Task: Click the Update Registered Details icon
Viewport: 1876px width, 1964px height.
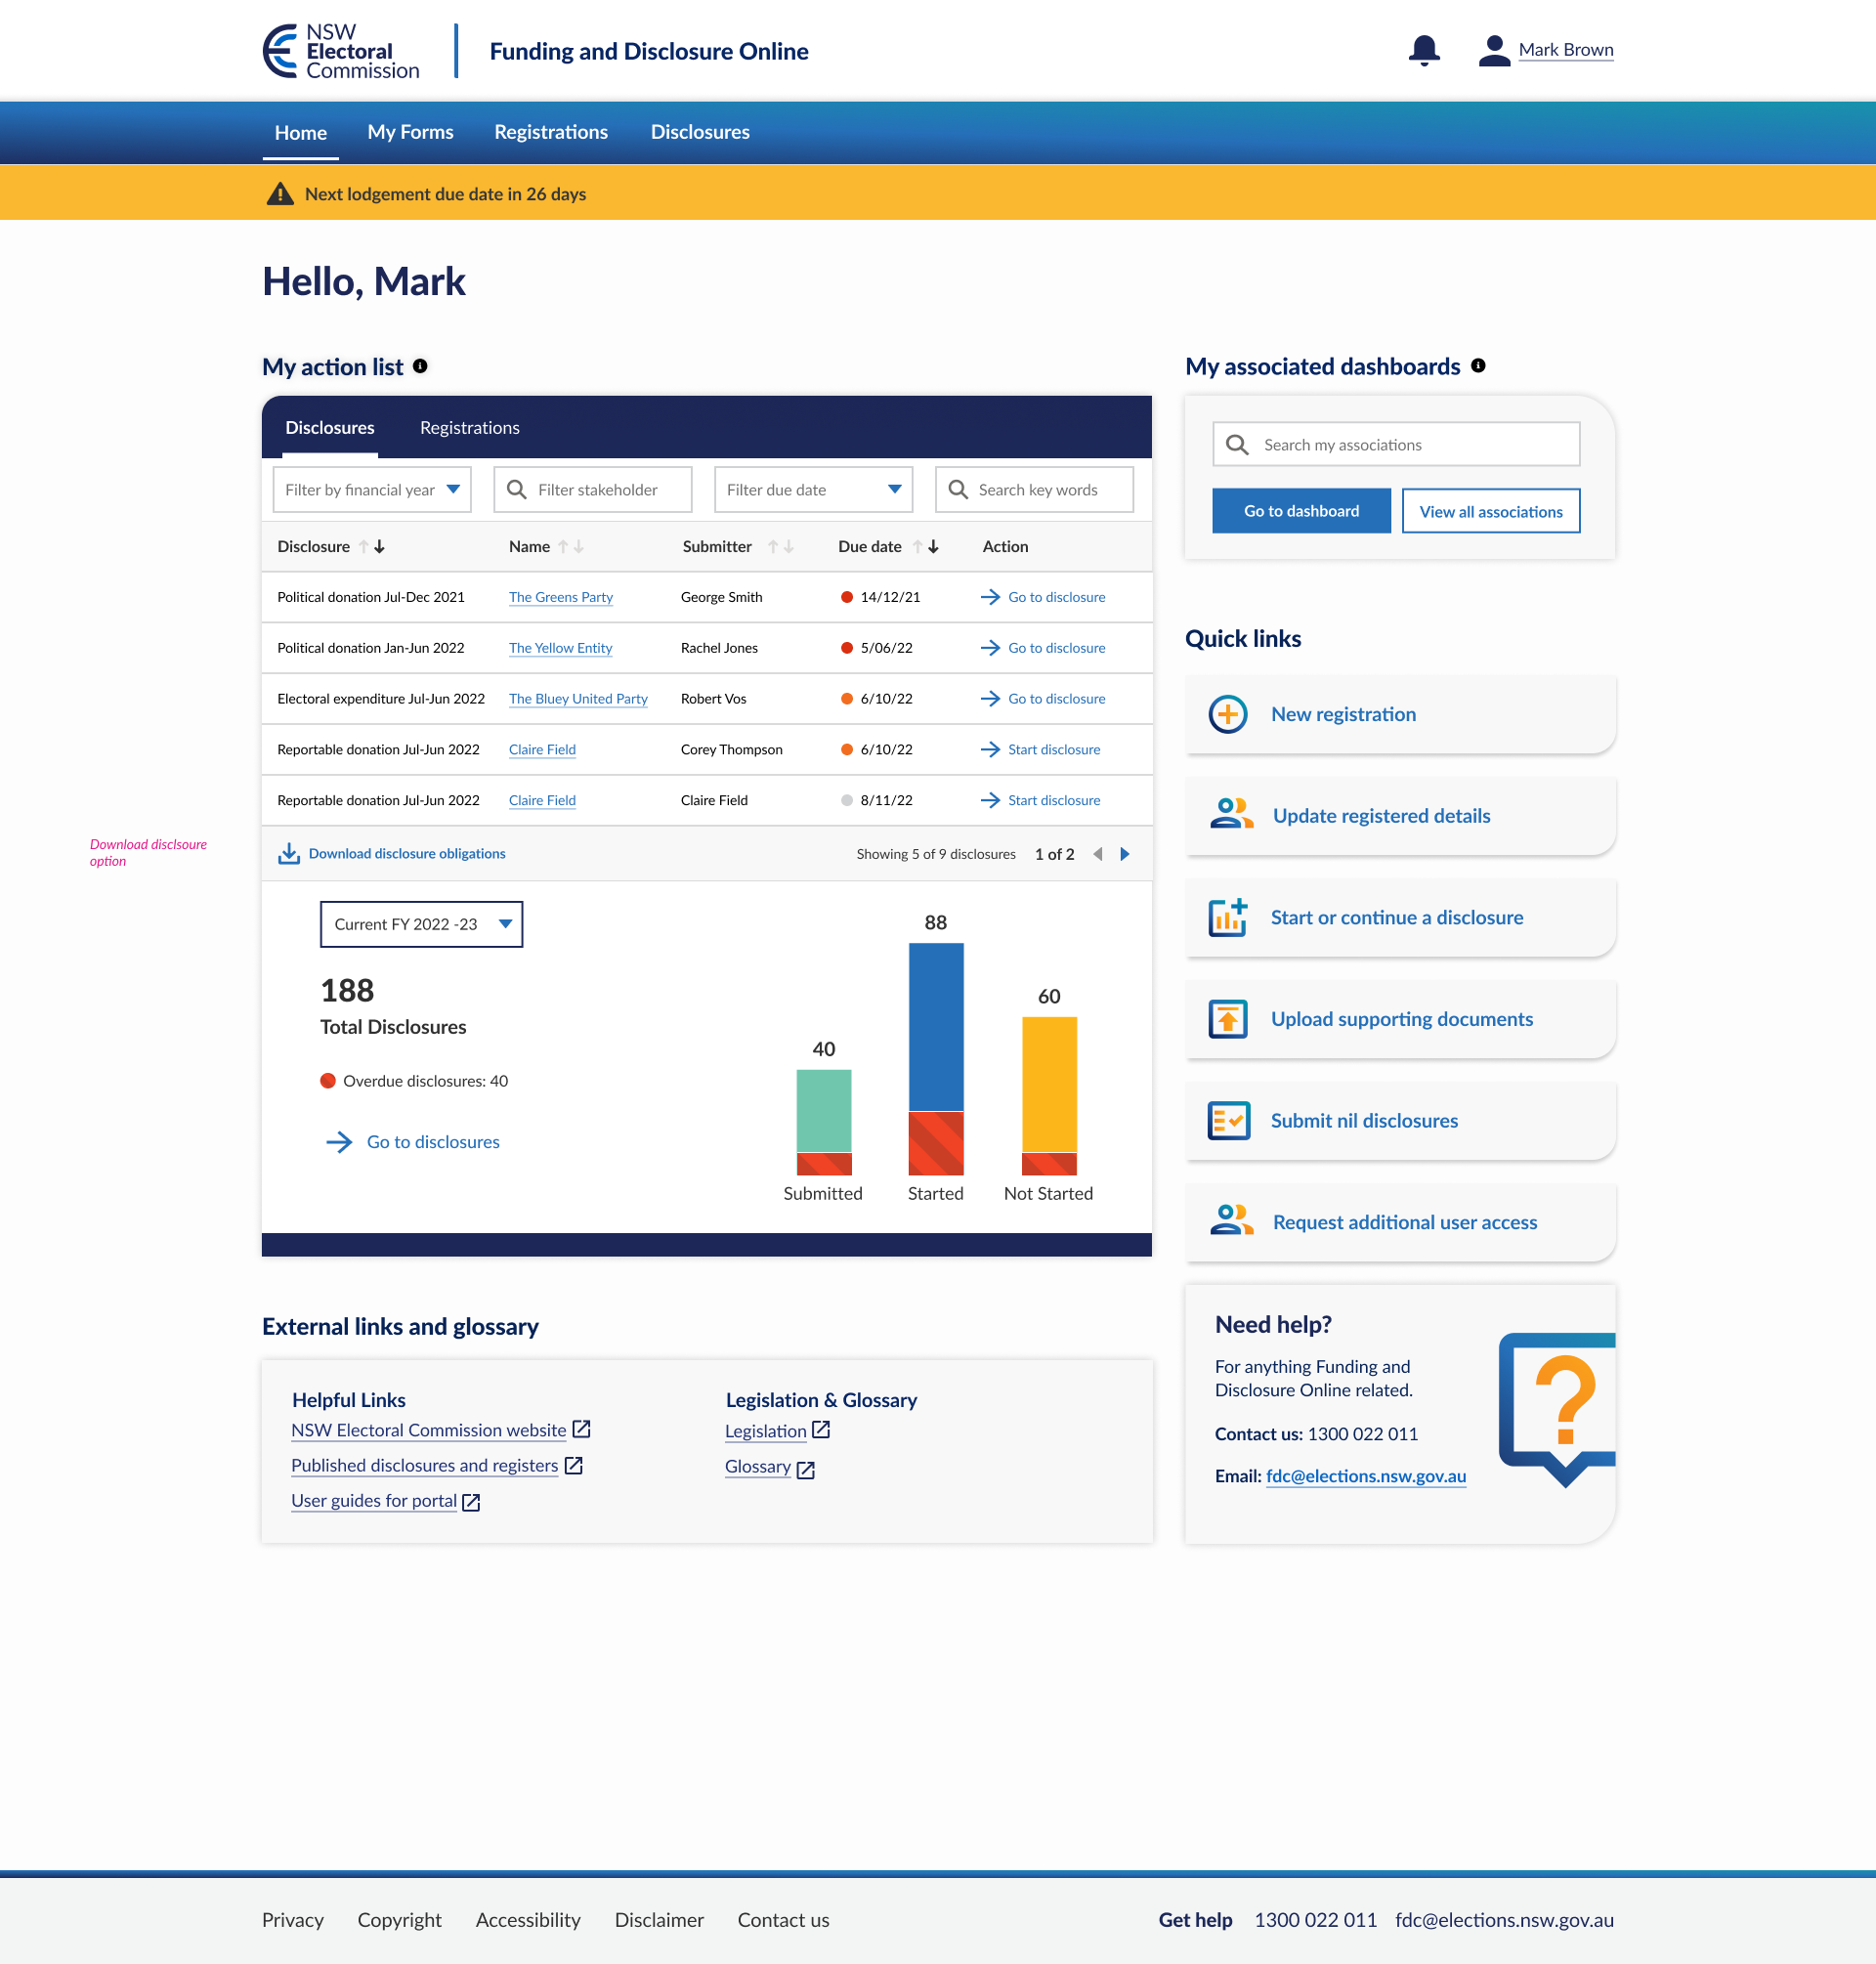Action: [x=1227, y=816]
